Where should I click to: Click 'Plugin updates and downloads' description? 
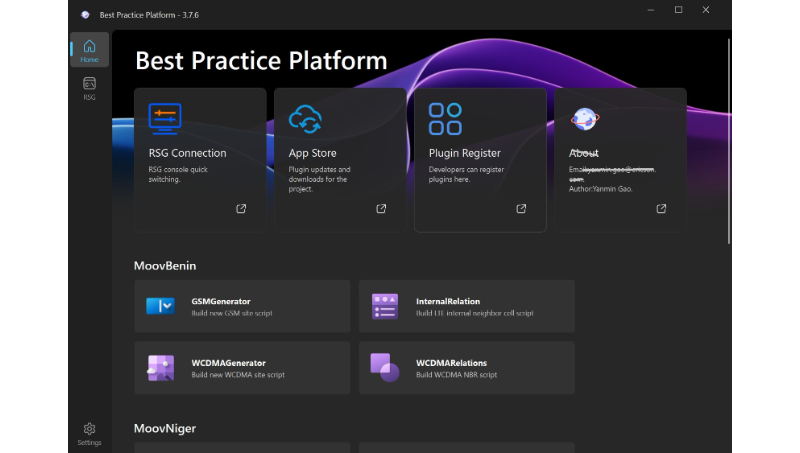pos(319,179)
